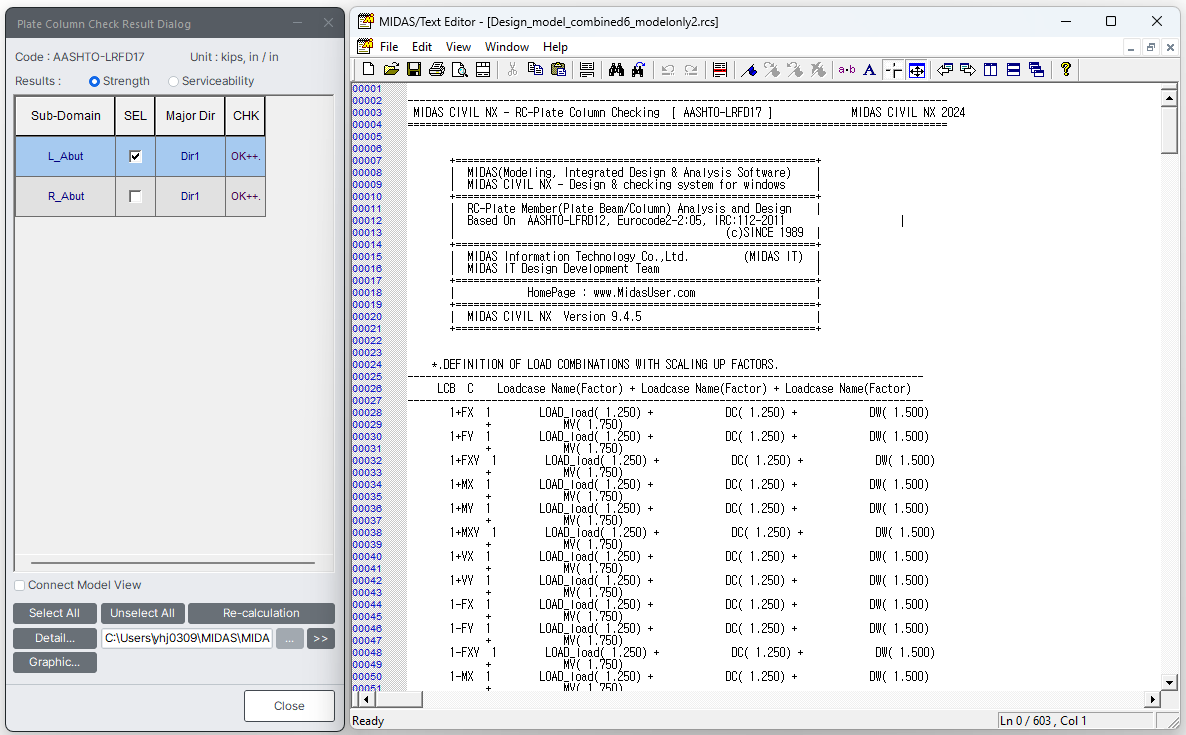Click the vertical scrollbar down arrow
The width and height of the screenshot is (1186, 735).
pos(1169,682)
